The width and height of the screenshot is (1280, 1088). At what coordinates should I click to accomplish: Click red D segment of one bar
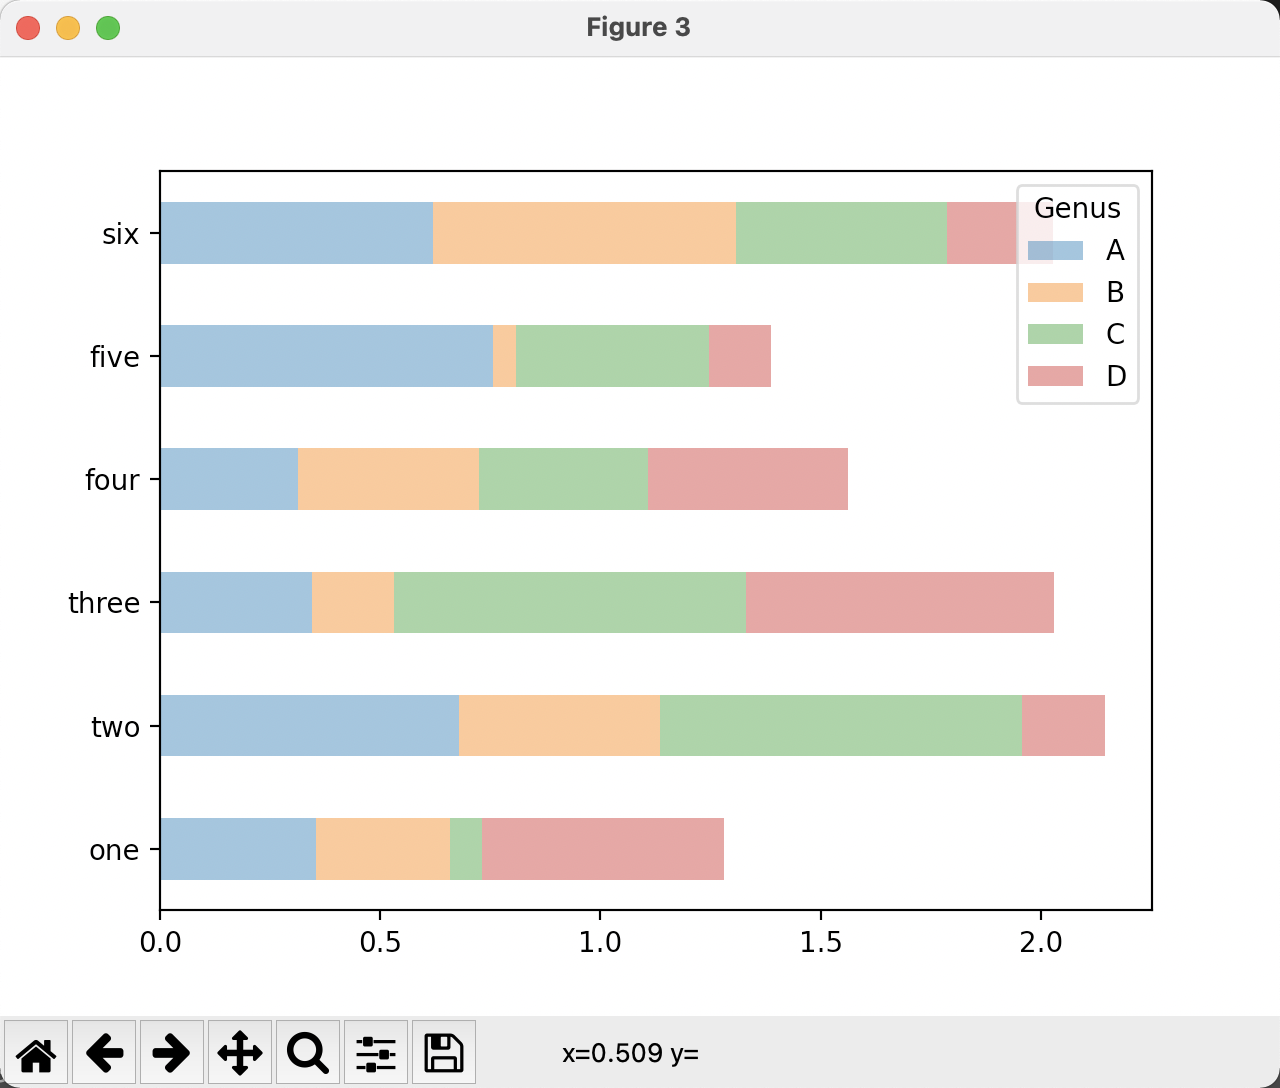coord(603,849)
